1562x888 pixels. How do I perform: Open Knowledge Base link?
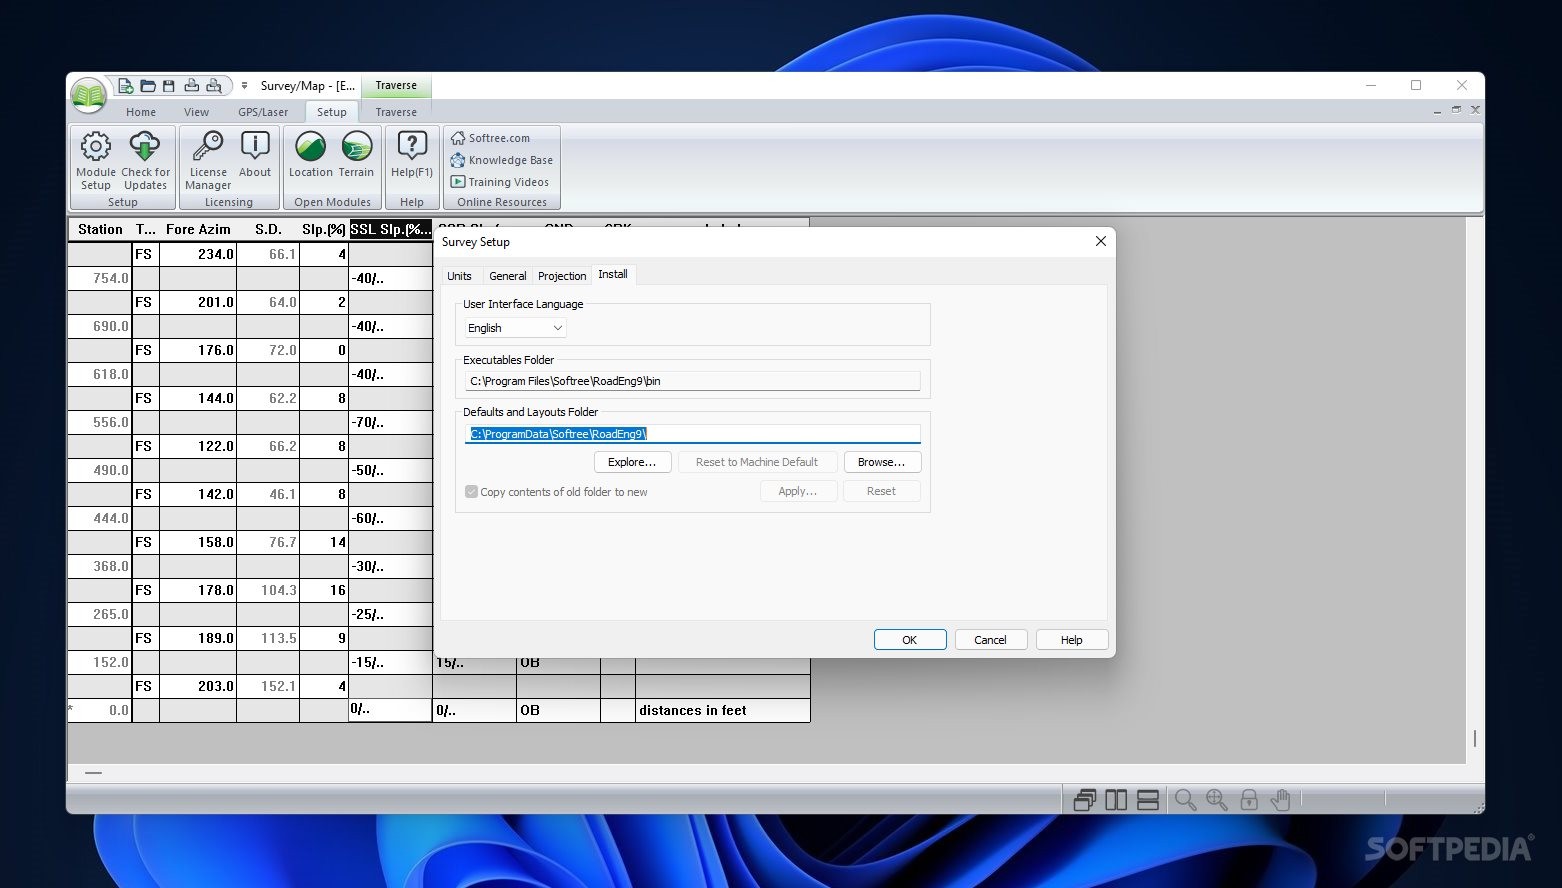(501, 160)
